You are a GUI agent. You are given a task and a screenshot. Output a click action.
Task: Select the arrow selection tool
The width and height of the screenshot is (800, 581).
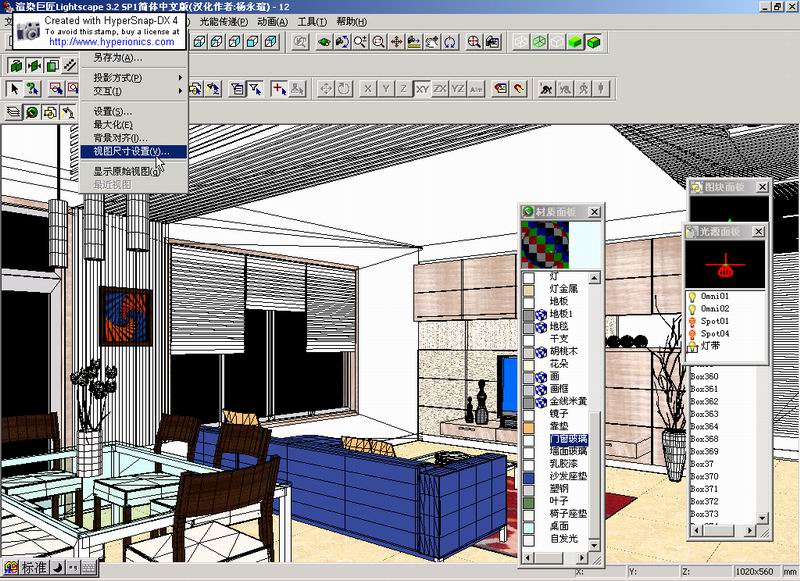14,89
